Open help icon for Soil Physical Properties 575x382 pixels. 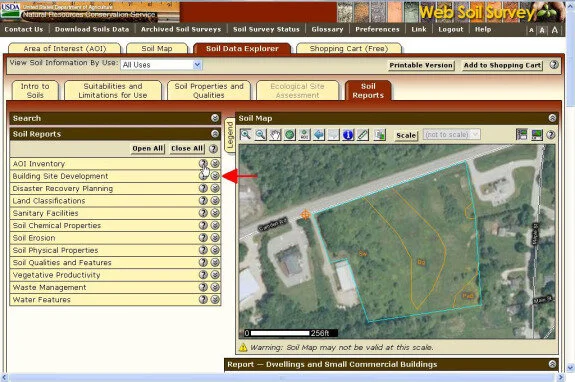point(203,250)
